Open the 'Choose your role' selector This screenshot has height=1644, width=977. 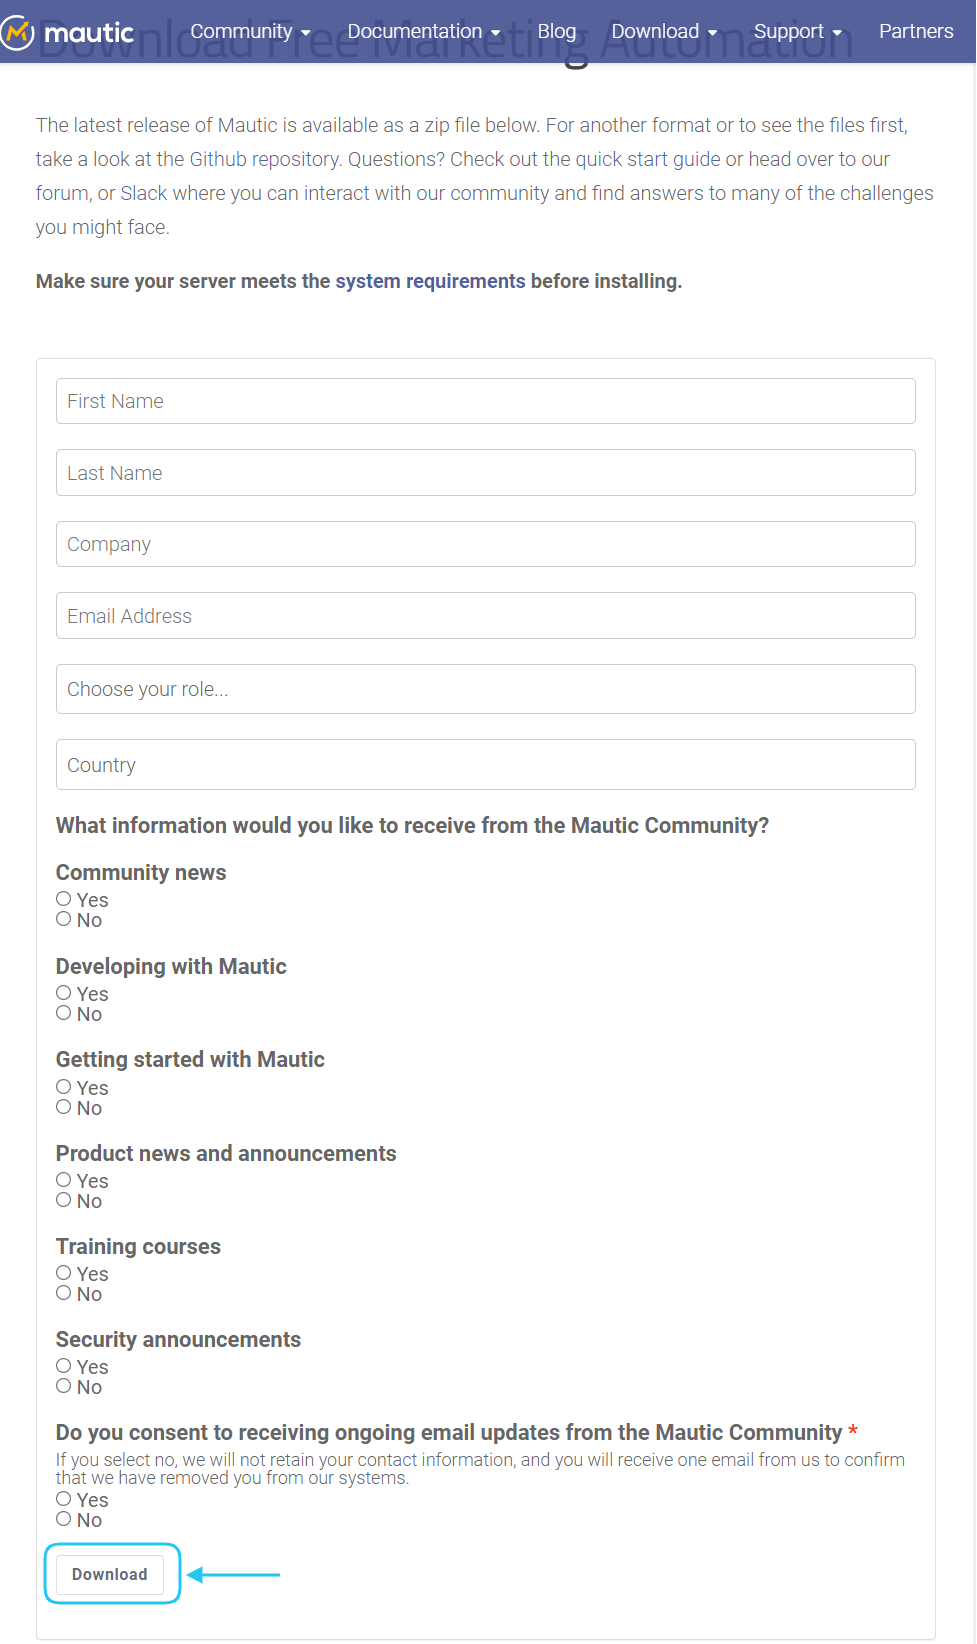(486, 689)
